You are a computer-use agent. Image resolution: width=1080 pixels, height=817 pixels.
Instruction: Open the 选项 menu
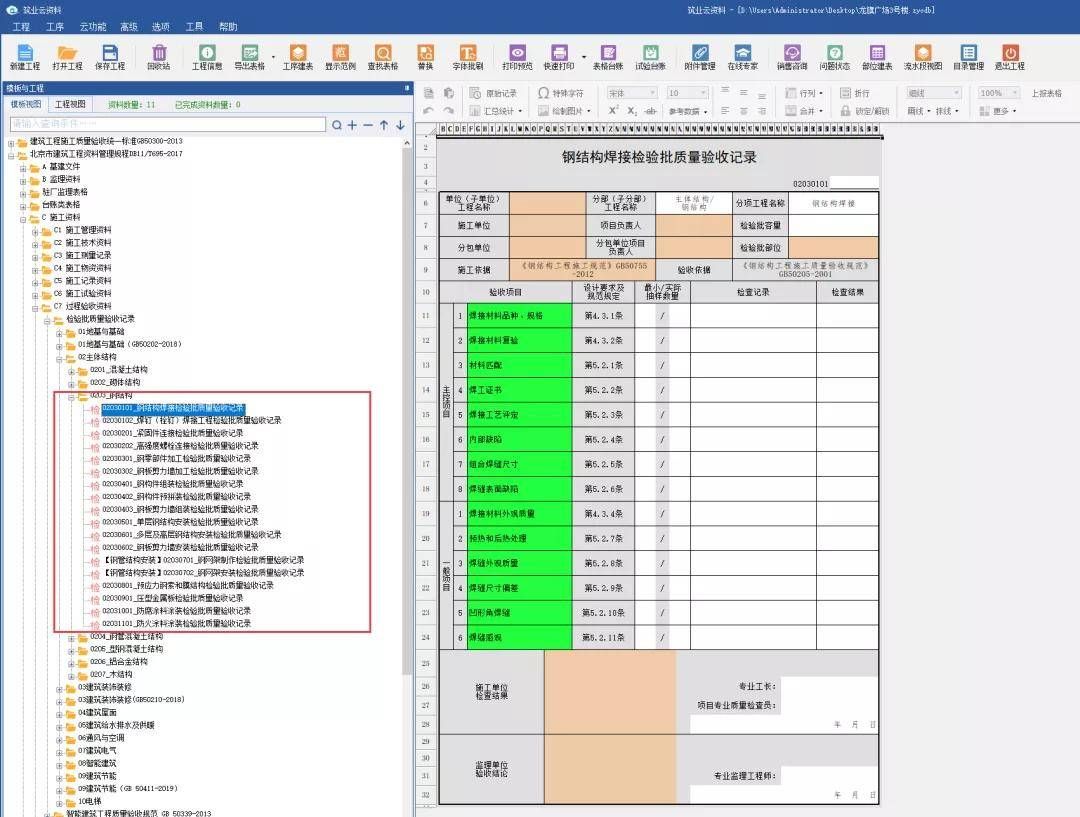(160, 26)
